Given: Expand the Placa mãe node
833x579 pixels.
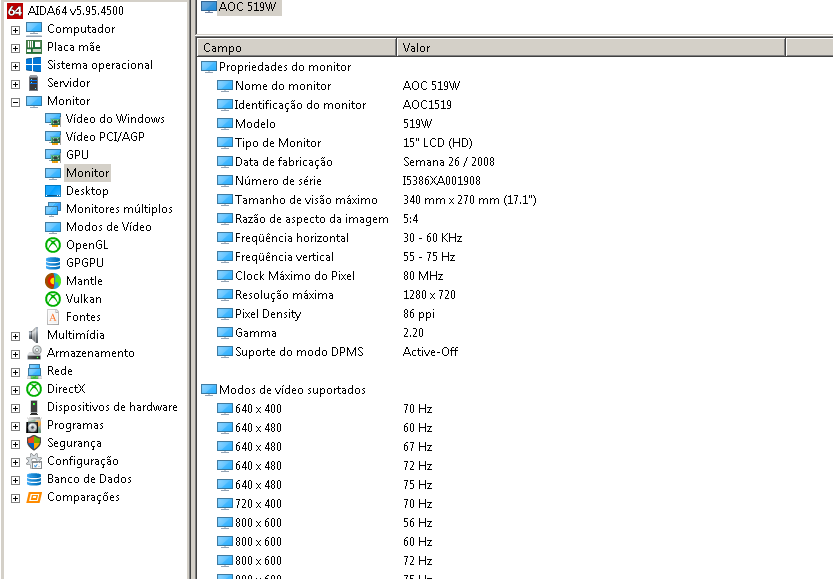Looking at the screenshot, I should 15,48.
